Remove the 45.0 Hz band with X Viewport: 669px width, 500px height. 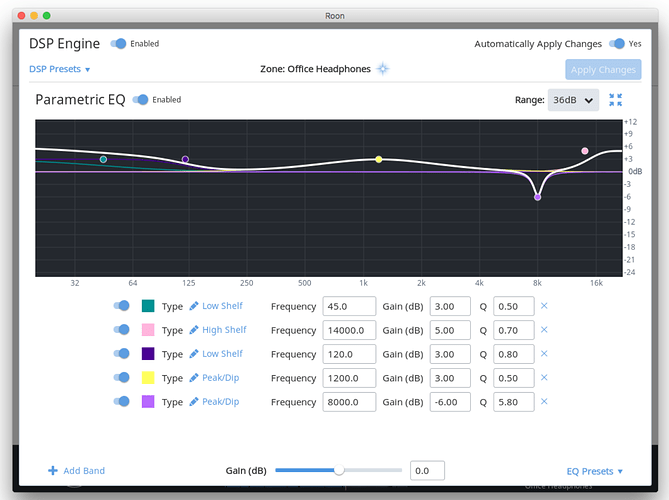(544, 306)
